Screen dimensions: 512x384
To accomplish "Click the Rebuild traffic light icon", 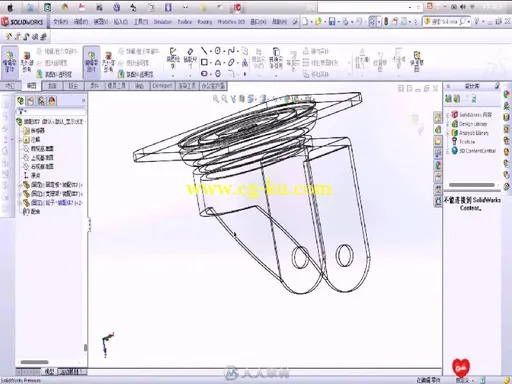I will [386, 22].
